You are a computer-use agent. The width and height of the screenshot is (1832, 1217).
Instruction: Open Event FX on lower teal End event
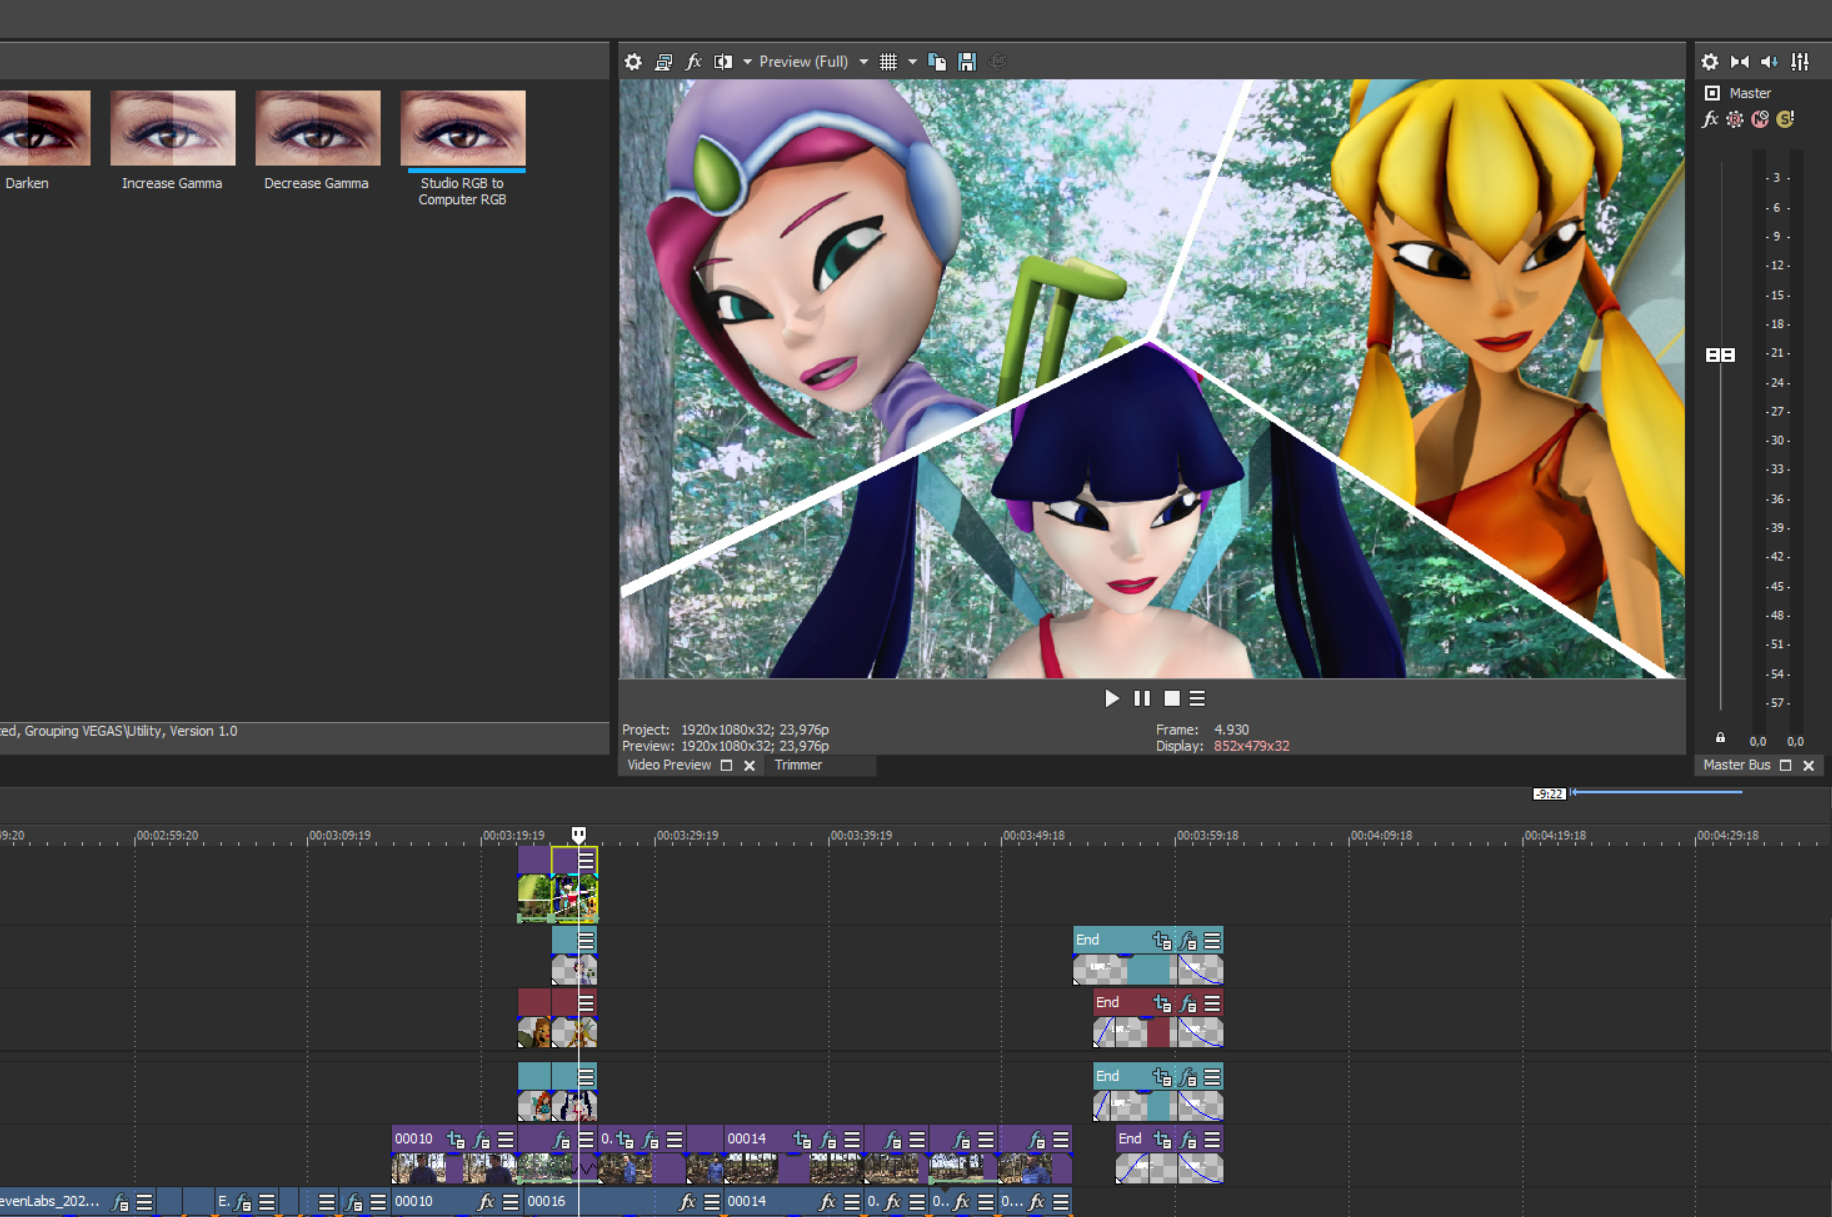[1188, 1077]
